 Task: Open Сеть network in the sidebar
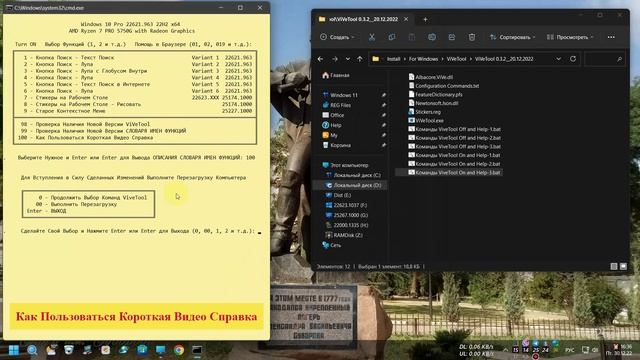pos(335,245)
